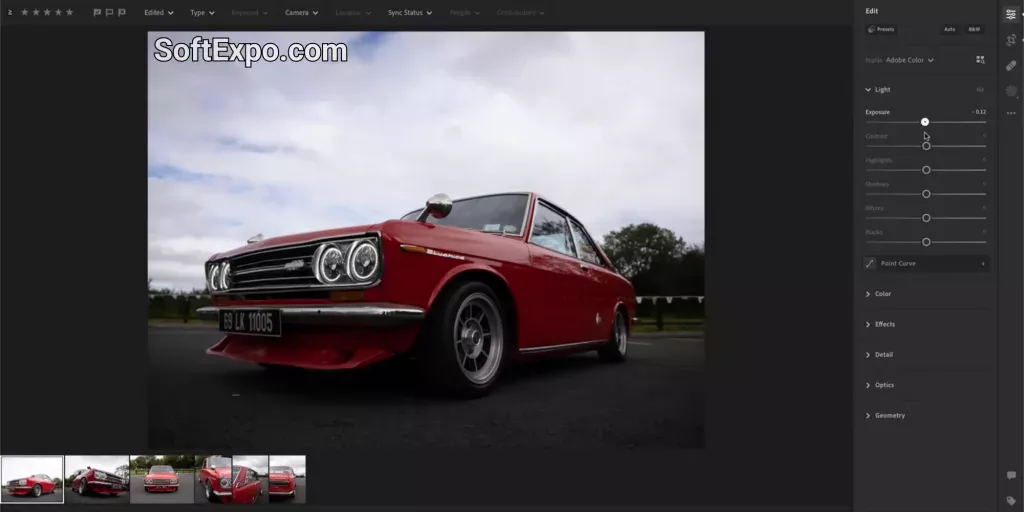
Task: Select the second filmstrip thumbnail
Action: tap(97, 479)
